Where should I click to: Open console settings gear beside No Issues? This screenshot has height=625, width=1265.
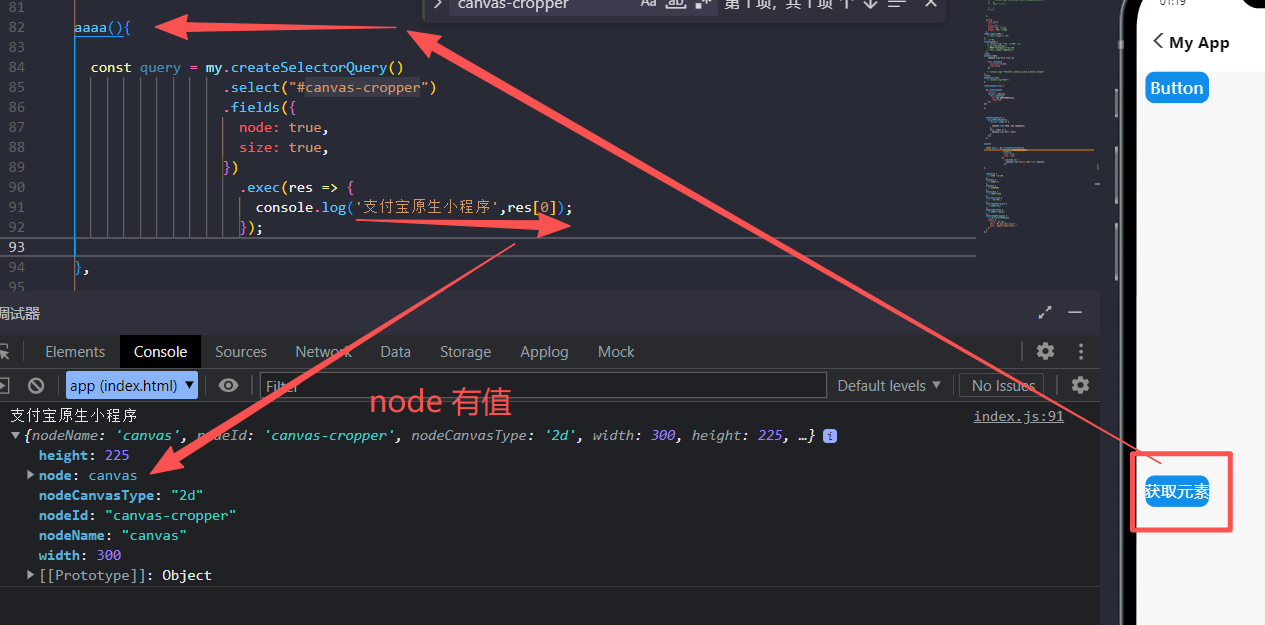[1080, 386]
